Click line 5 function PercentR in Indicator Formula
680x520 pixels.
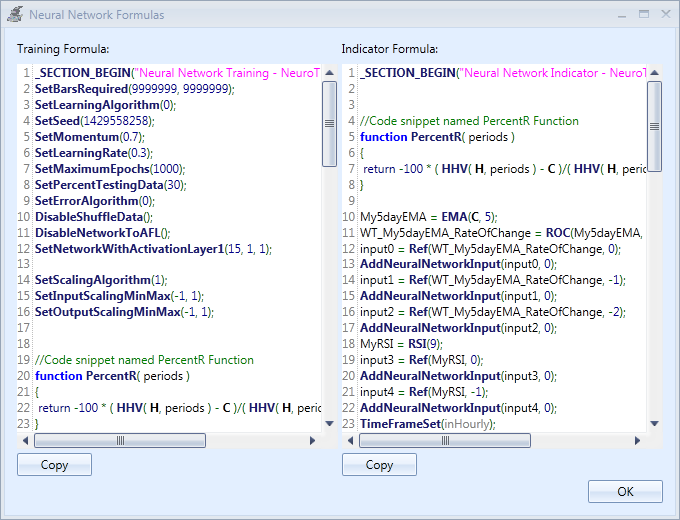click(x=437, y=137)
